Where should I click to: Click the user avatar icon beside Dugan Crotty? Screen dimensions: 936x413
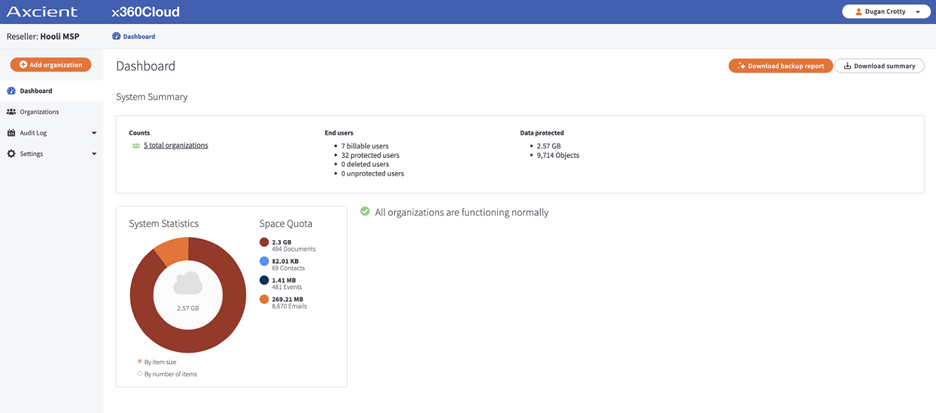click(x=858, y=12)
